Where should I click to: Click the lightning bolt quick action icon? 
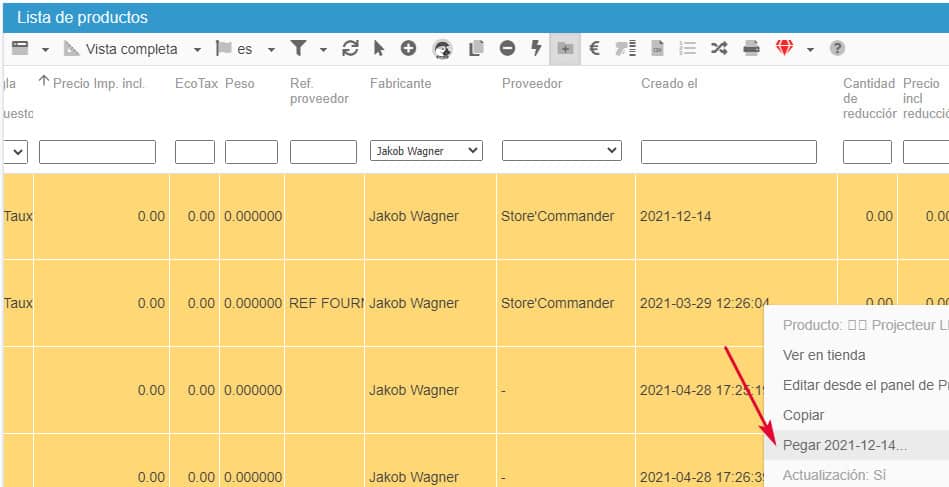pyautogui.click(x=536, y=48)
